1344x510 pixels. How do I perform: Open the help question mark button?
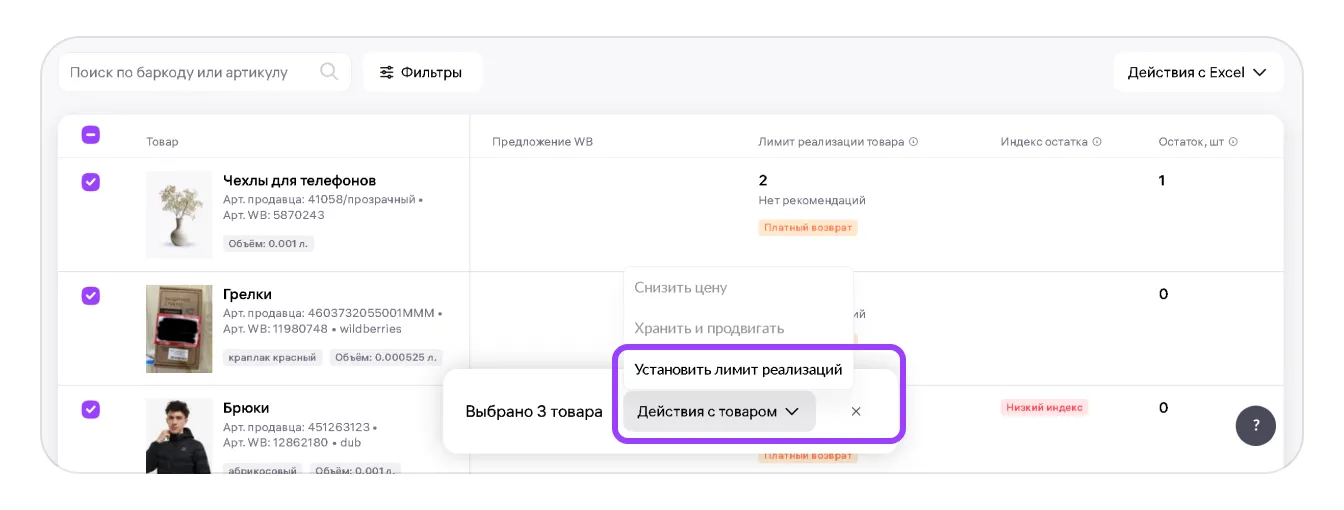click(x=1256, y=425)
